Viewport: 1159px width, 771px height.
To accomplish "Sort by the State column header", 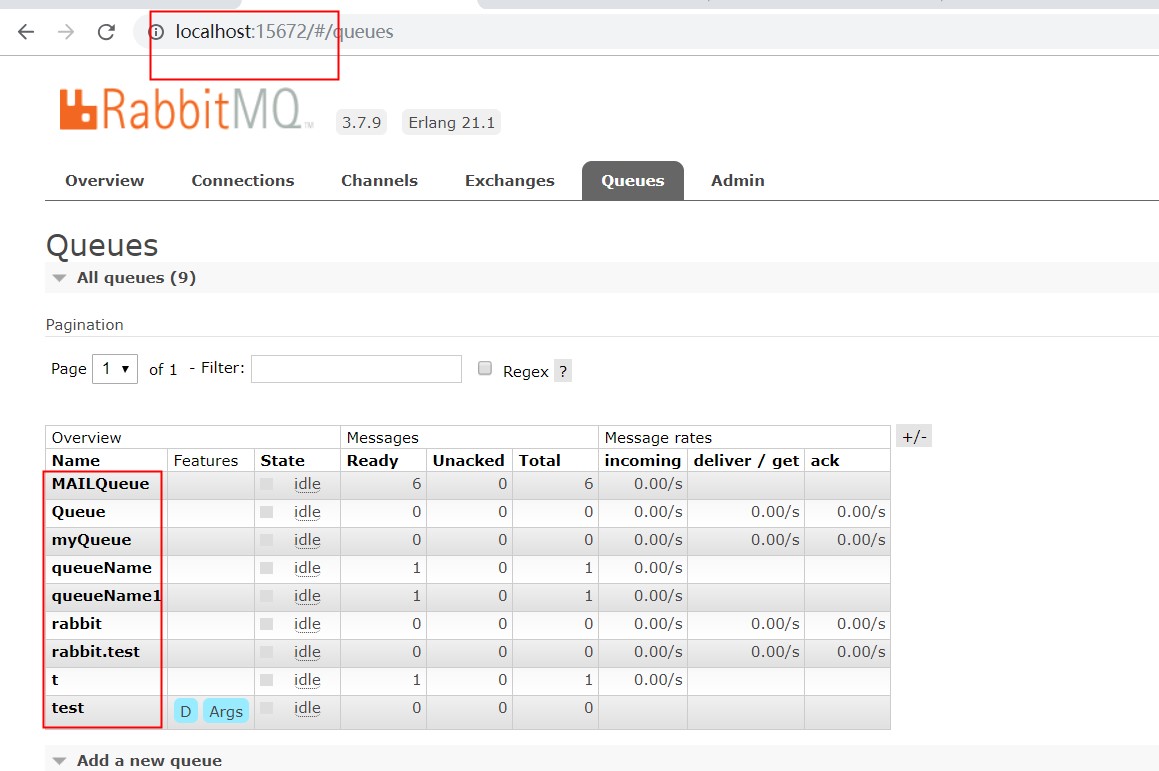I will (282, 461).
